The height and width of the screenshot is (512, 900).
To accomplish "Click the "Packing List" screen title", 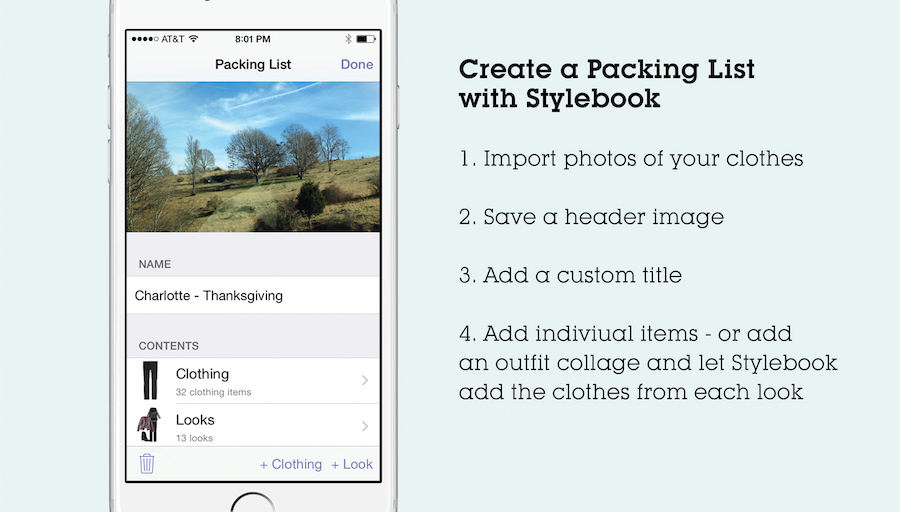I will pos(253,64).
